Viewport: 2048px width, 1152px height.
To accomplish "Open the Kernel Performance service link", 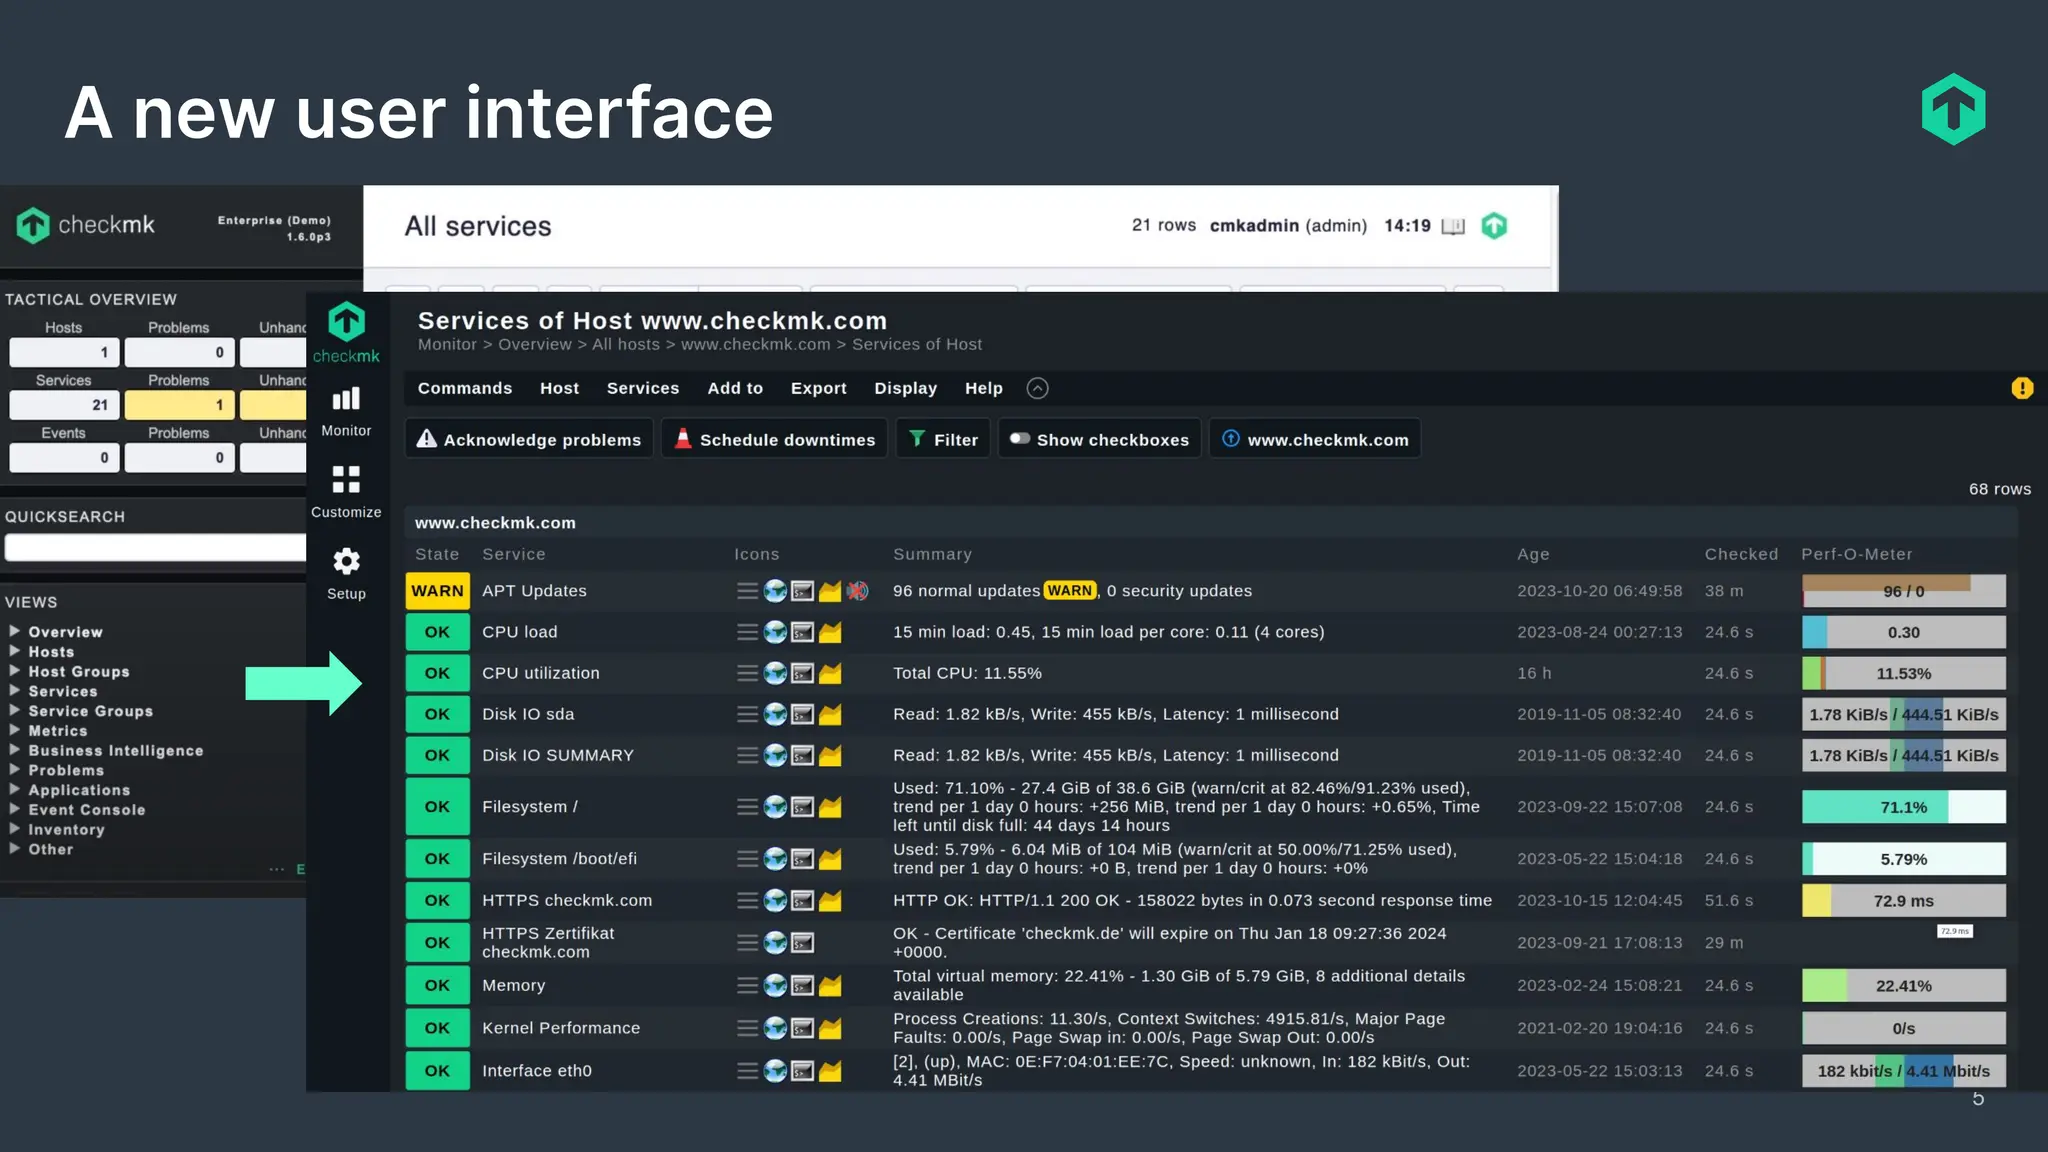I will click(x=561, y=1028).
